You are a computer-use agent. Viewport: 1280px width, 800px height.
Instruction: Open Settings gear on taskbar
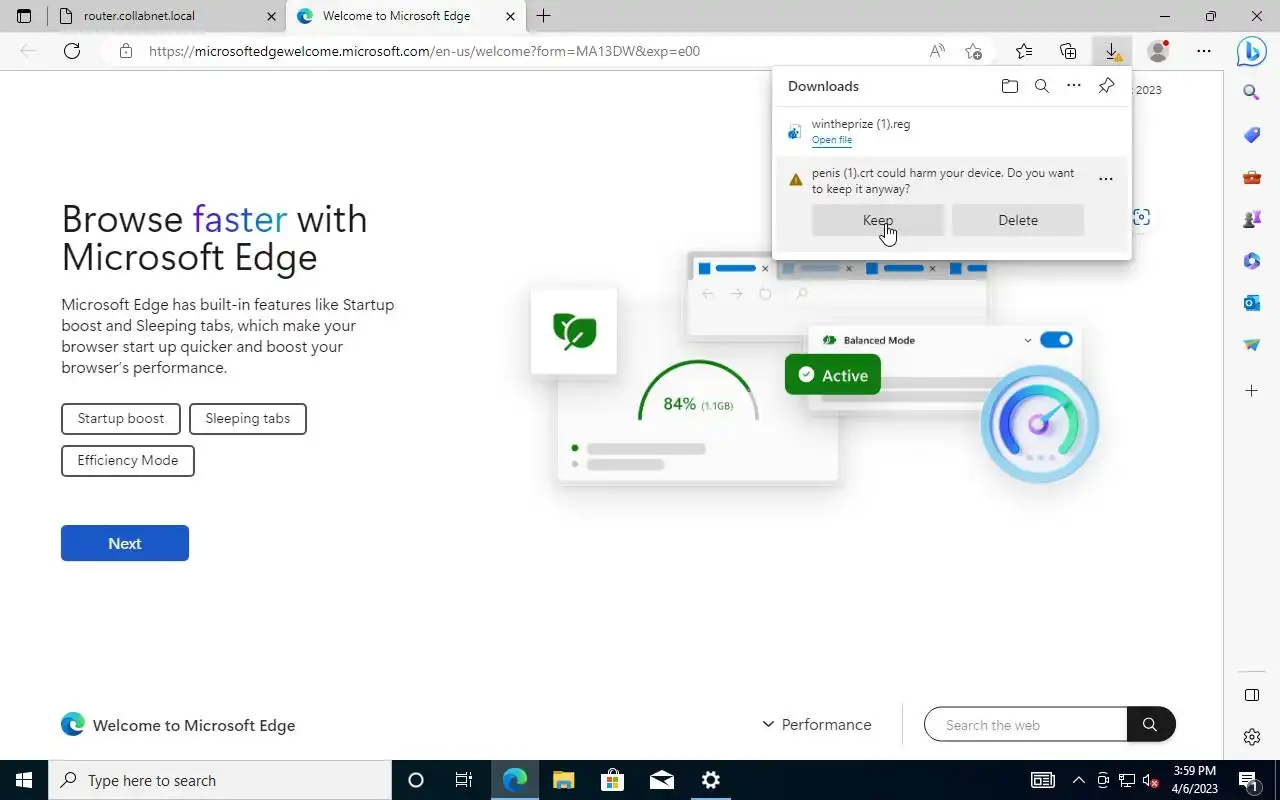(711, 780)
